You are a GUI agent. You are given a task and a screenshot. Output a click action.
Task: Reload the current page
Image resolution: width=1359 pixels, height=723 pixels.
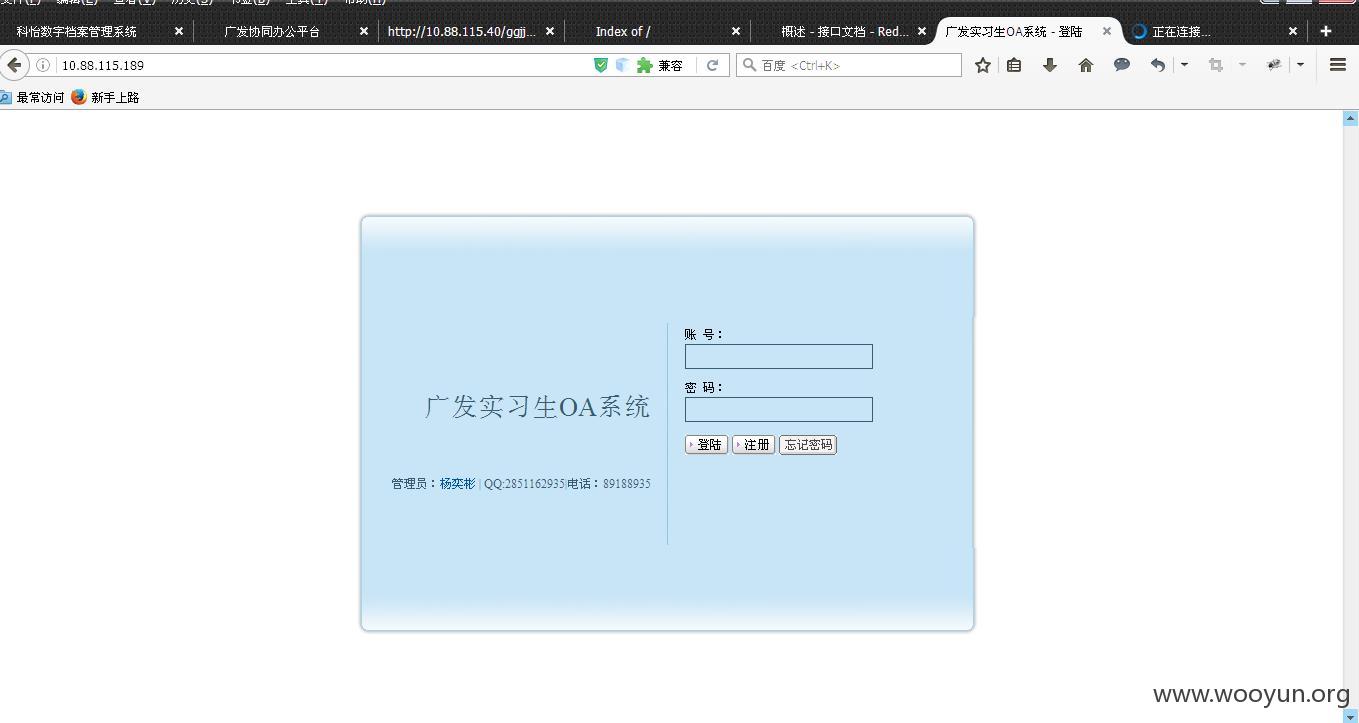point(712,65)
